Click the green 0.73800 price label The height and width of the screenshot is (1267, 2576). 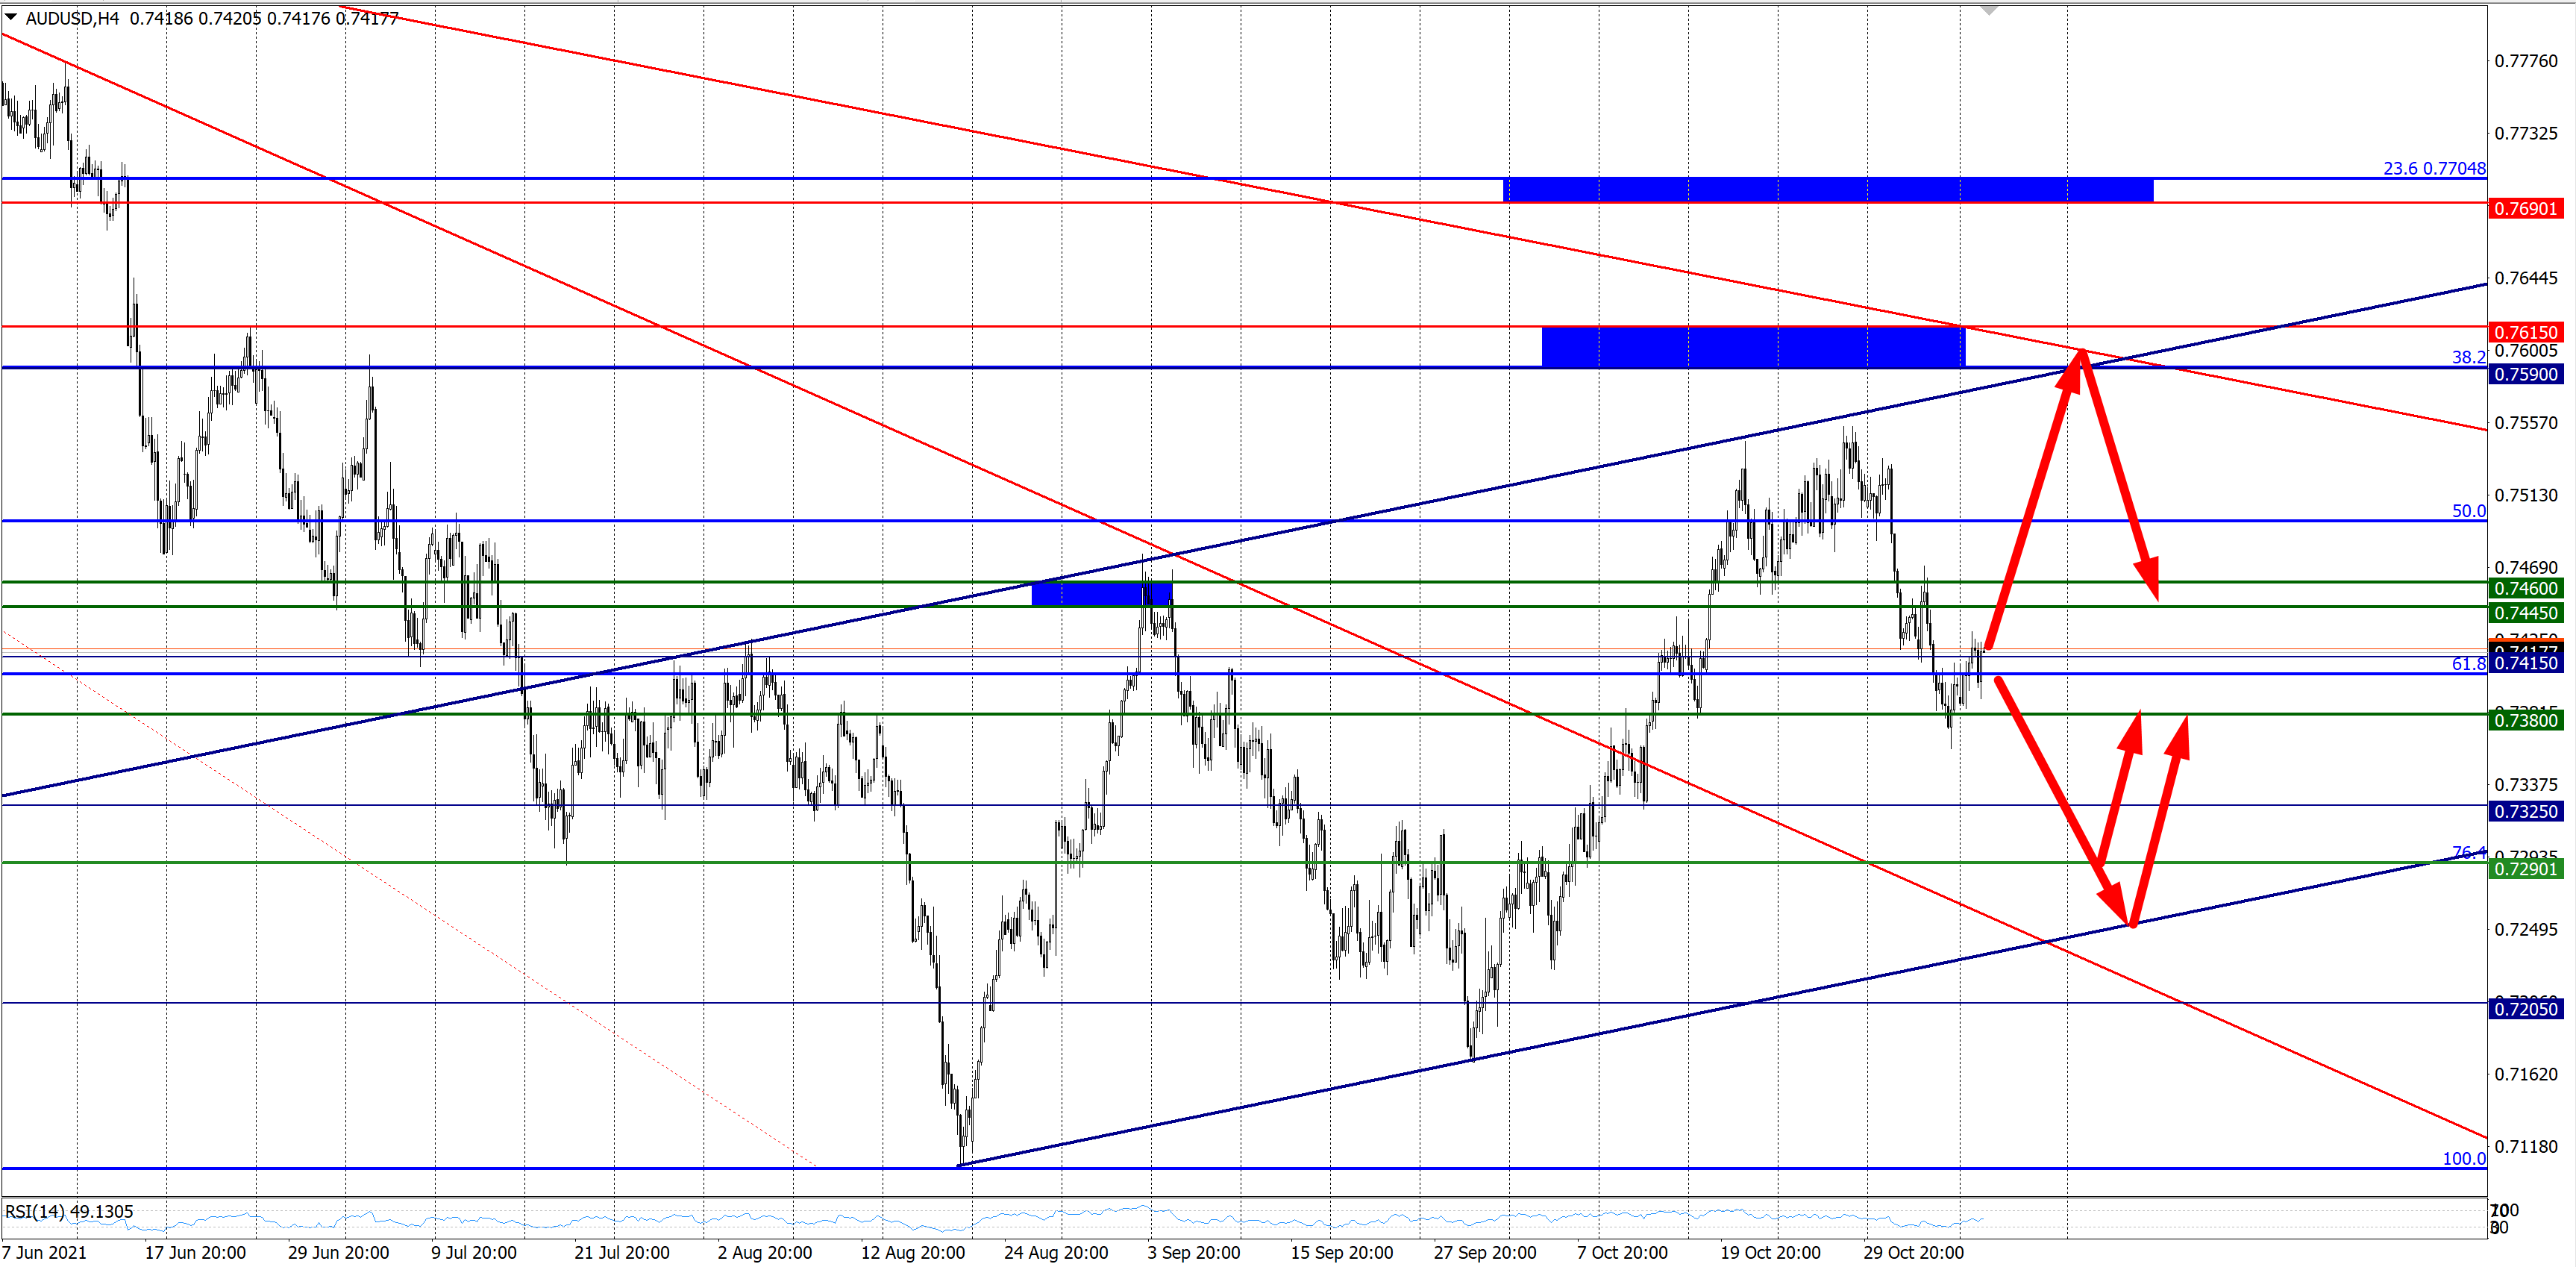(2525, 720)
